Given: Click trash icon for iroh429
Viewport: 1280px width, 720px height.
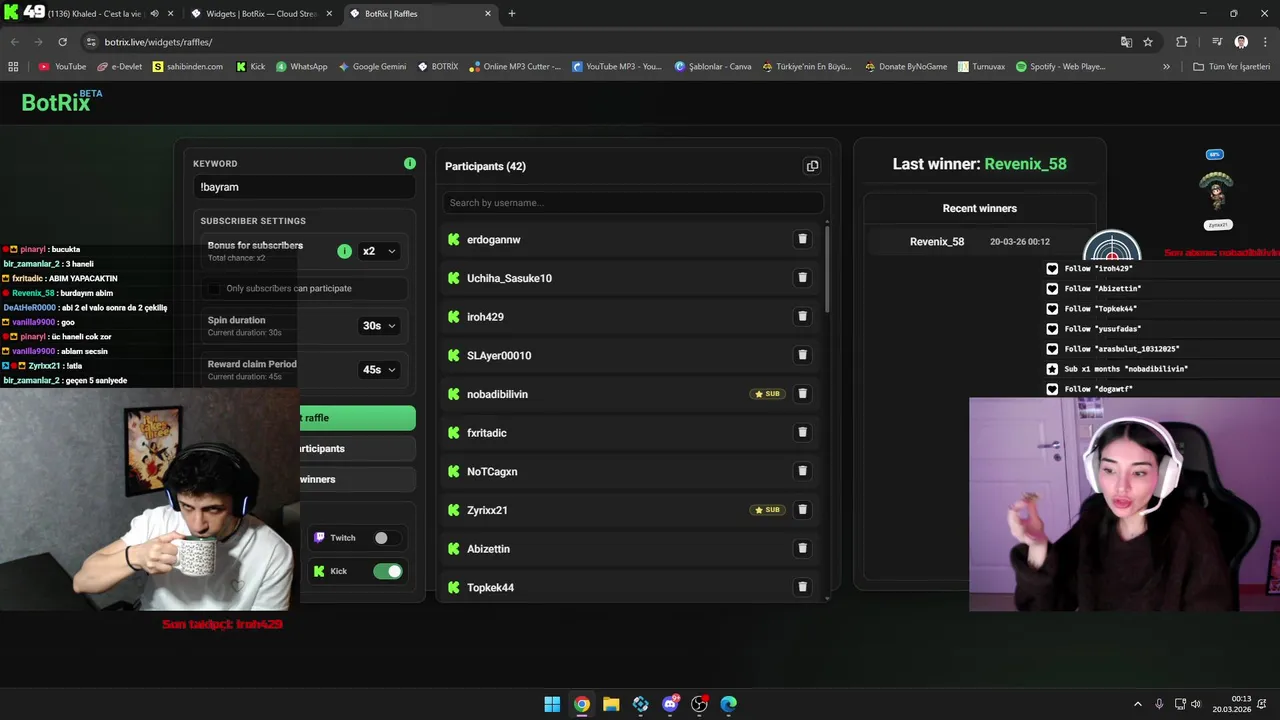Looking at the screenshot, I should click(x=802, y=316).
